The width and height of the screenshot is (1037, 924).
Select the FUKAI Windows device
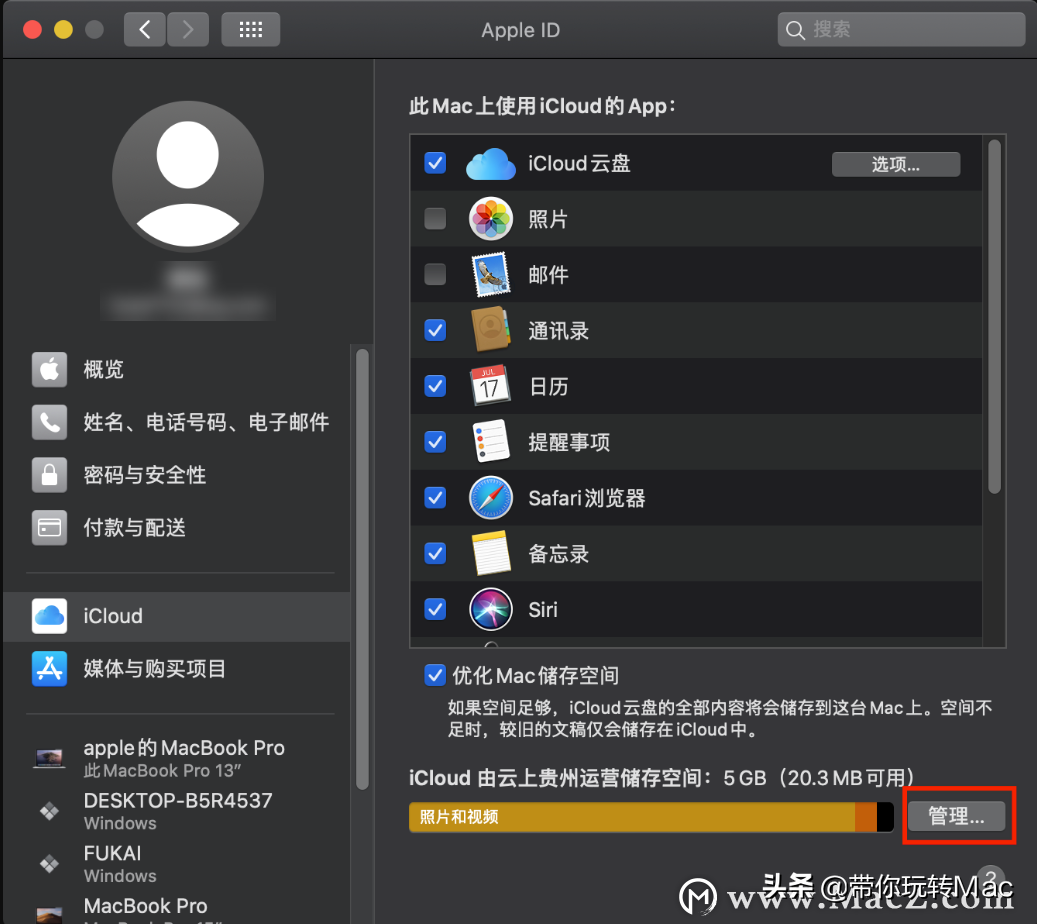click(x=179, y=864)
